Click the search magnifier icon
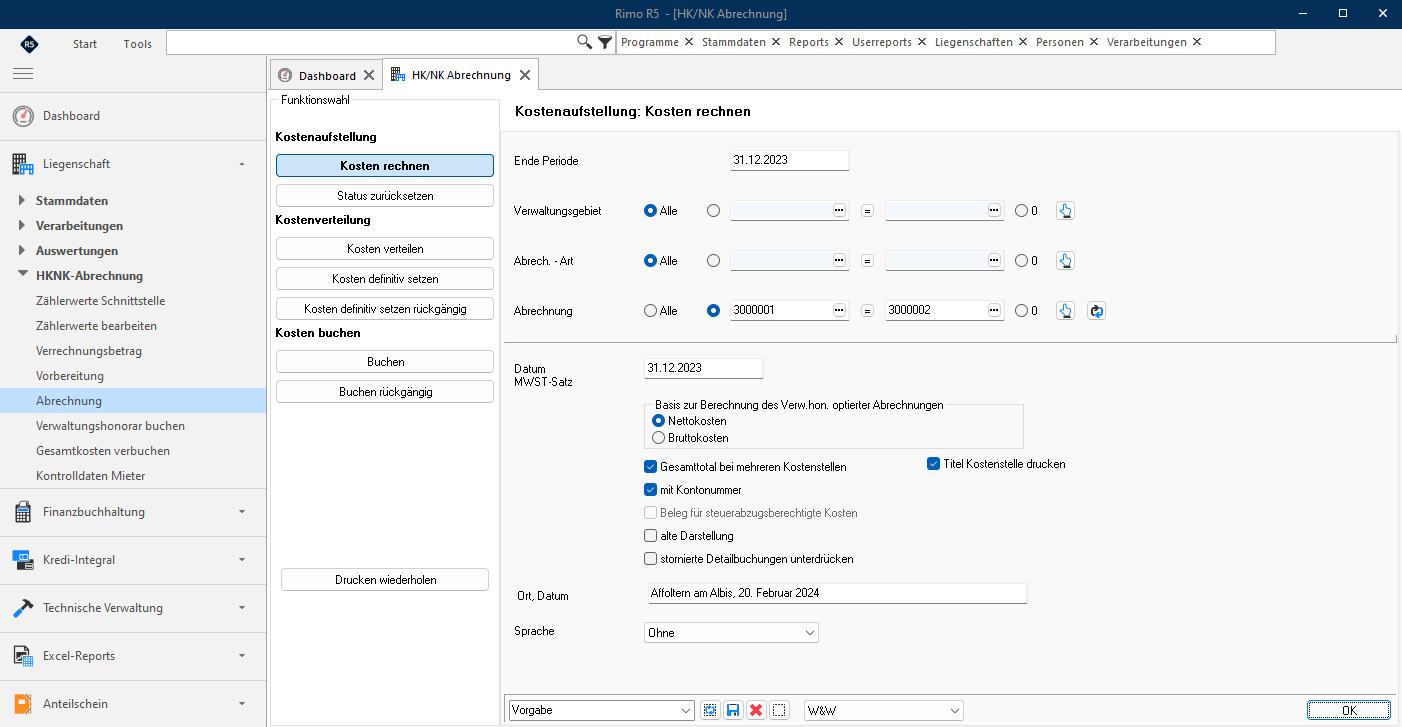1402x727 pixels. (x=585, y=42)
